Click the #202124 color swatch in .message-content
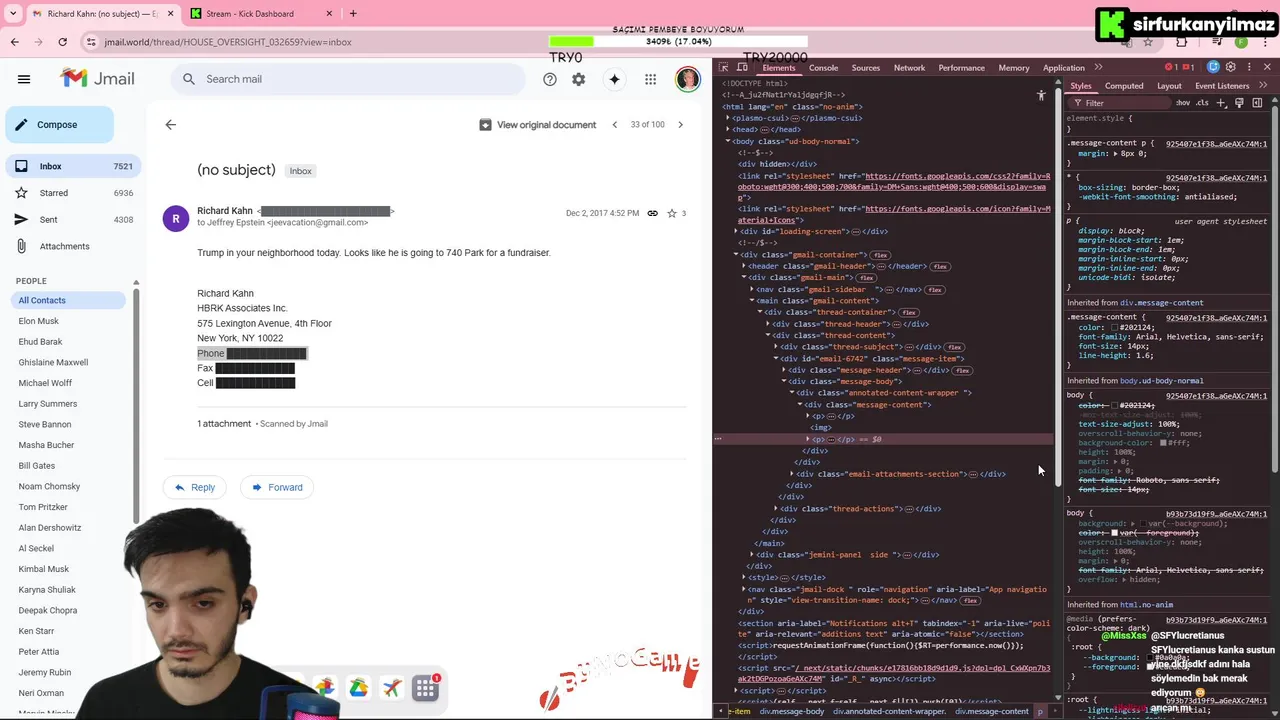This screenshot has width=1280, height=720. pos(1115,328)
